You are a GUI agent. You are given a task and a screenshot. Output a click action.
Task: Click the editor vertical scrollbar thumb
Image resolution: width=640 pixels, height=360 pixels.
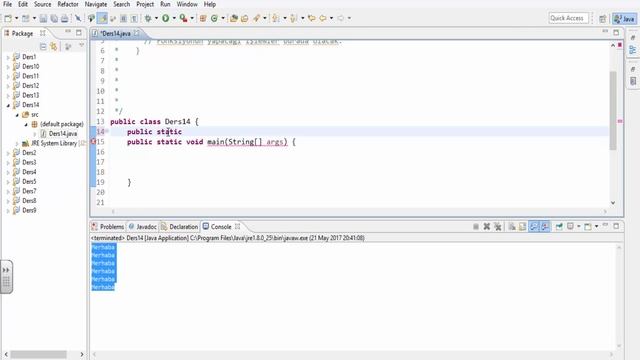613,110
